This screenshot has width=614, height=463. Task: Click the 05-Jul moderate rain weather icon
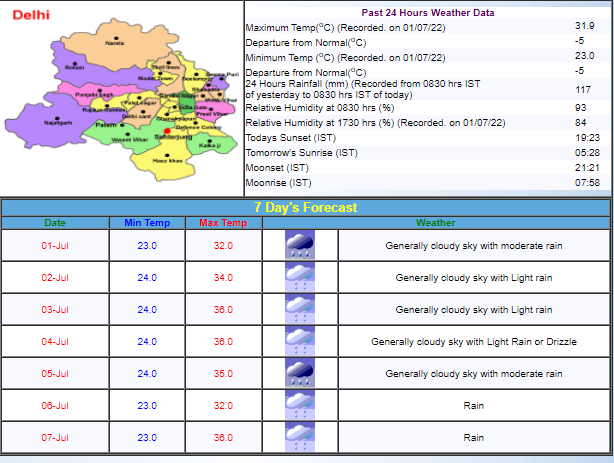coord(300,373)
